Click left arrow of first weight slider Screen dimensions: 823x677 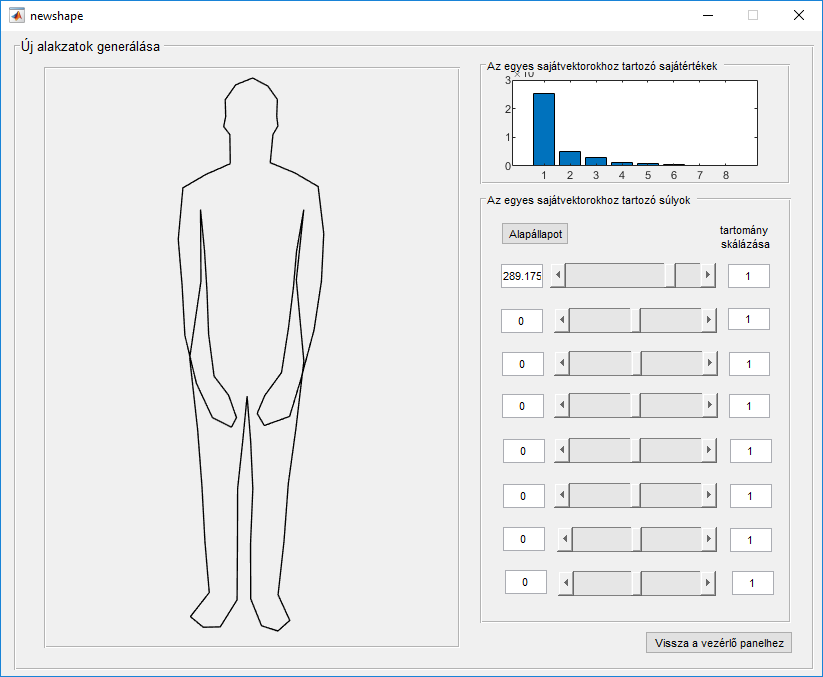click(x=557, y=275)
